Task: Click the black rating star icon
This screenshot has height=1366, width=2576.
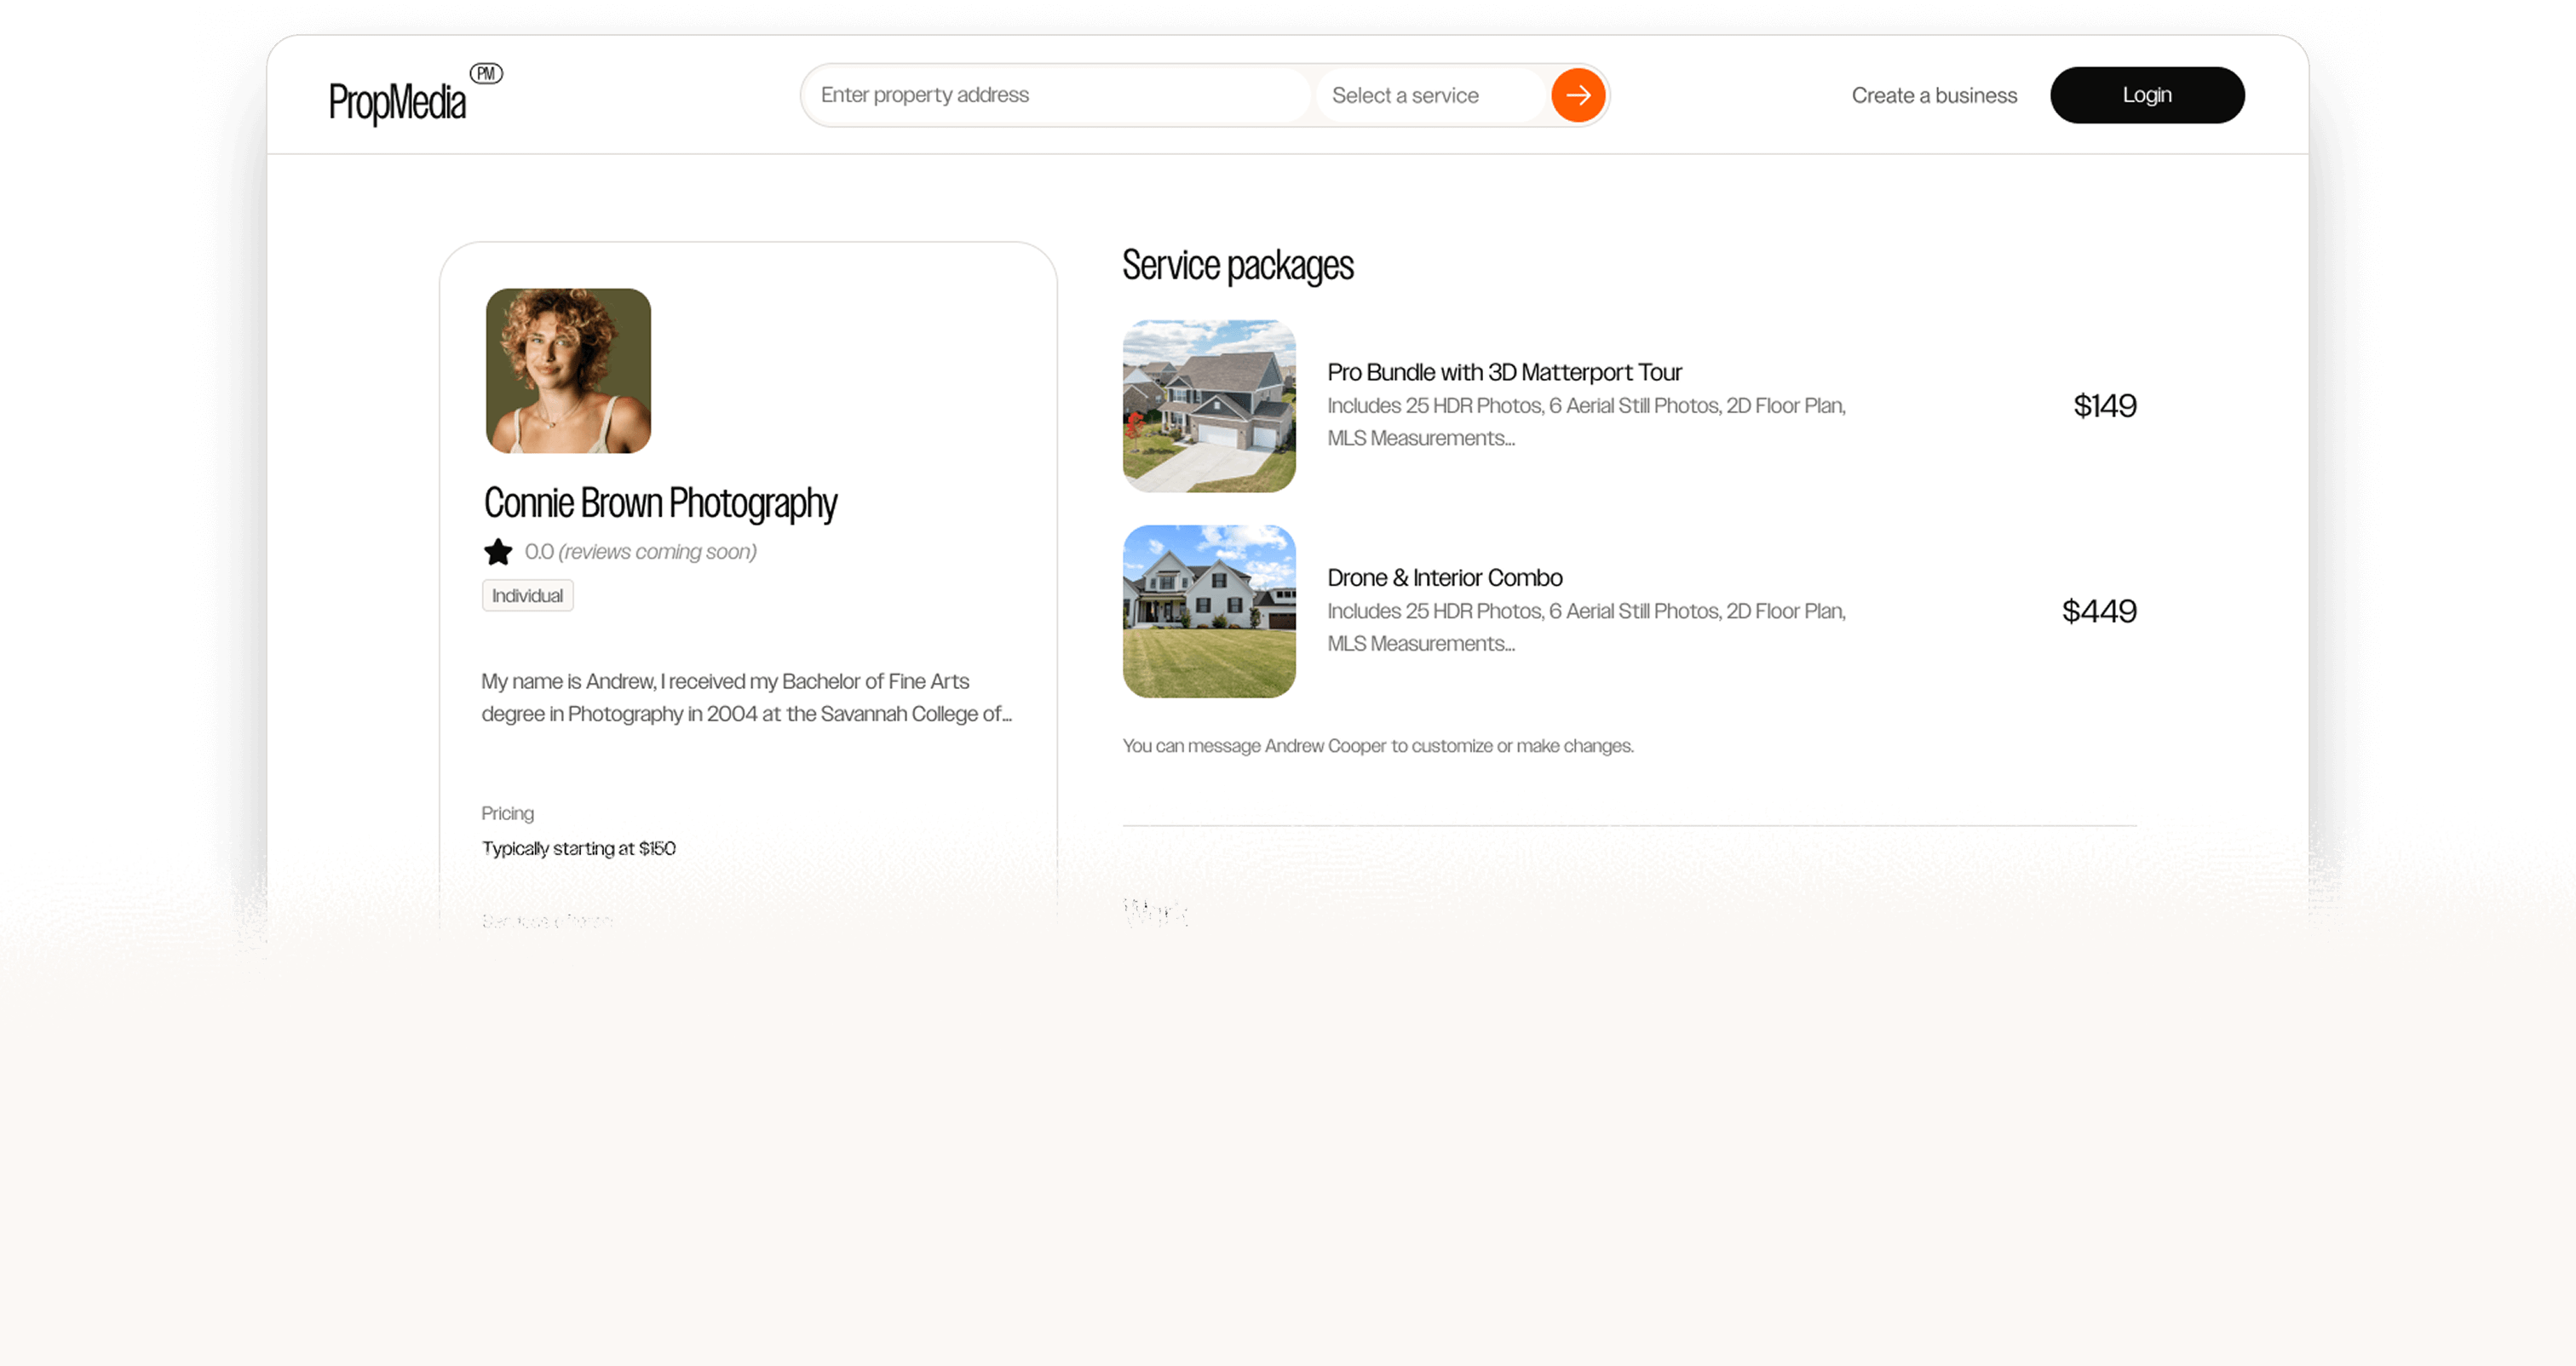Action: click(x=498, y=552)
